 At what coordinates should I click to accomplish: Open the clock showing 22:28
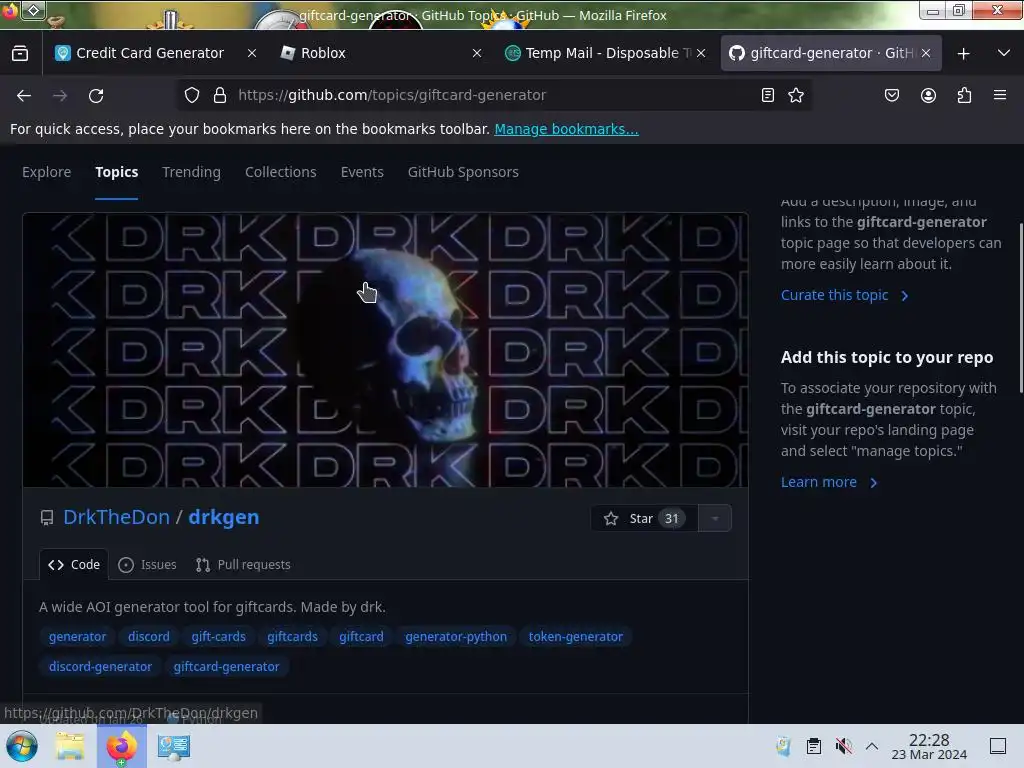click(x=929, y=746)
